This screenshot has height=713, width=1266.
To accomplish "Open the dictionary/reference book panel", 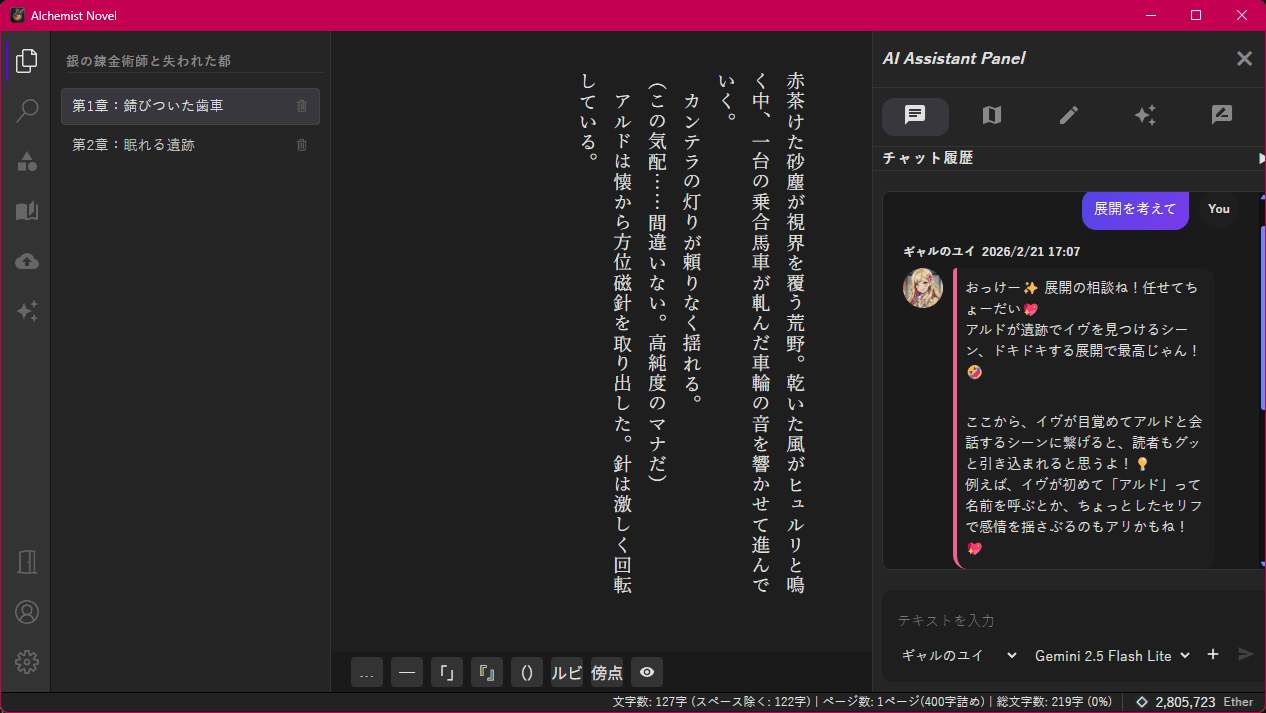I will point(27,211).
